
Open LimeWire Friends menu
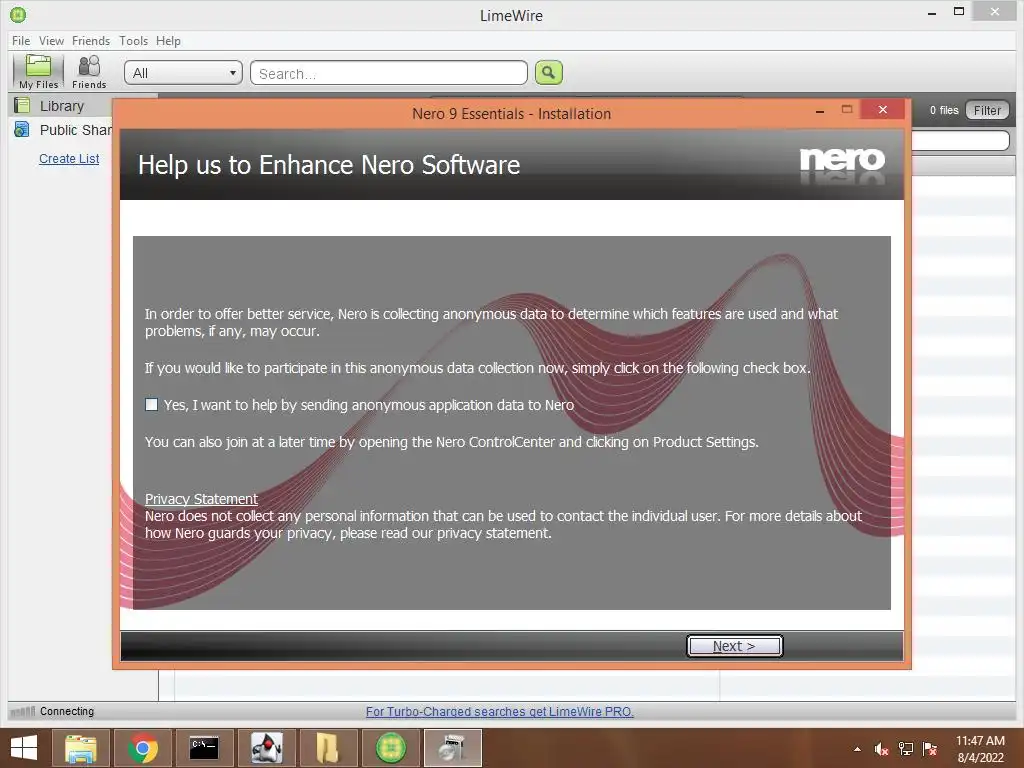(x=91, y=40)
